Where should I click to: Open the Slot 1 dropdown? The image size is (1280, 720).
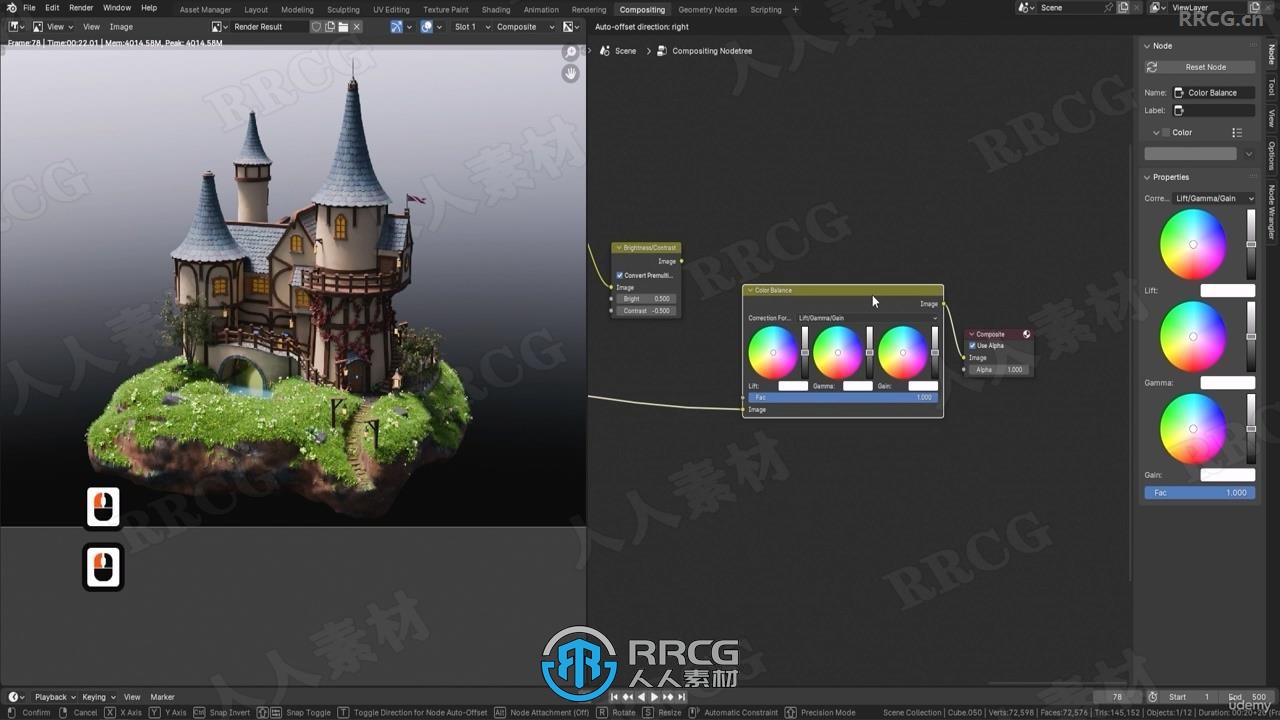point(472,27)
